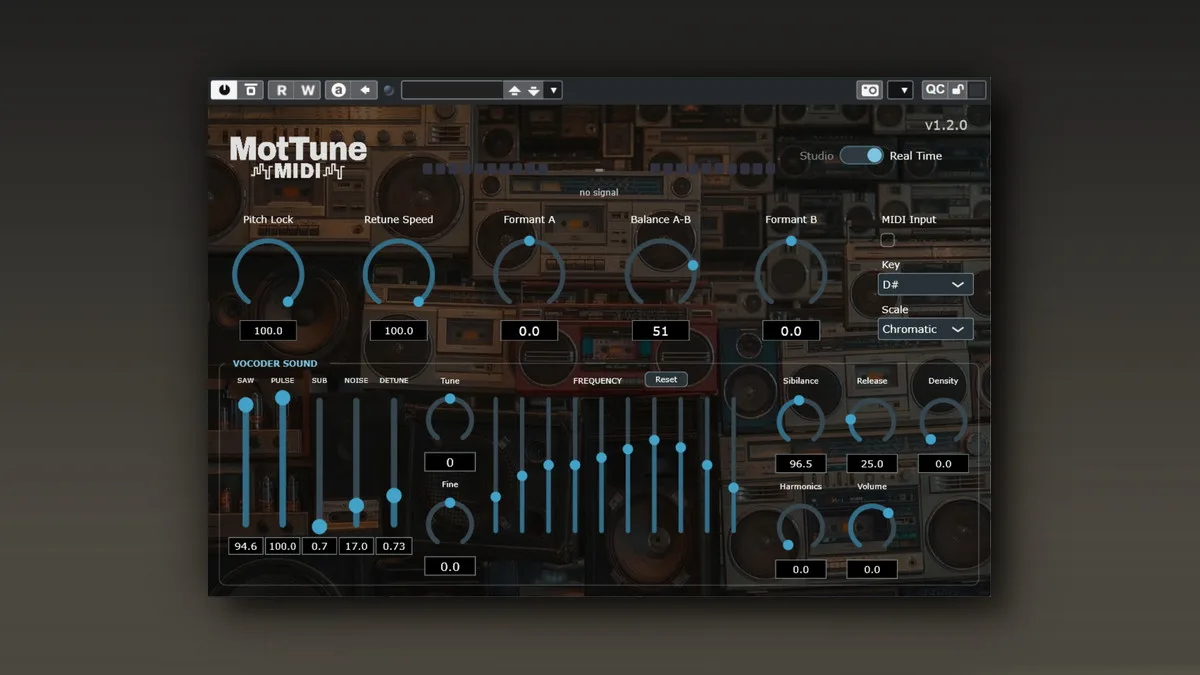Click the left-arrow icon in the toolbar
The height and width of the screenshot is (675, 1200).
click(x=365, y=90)
